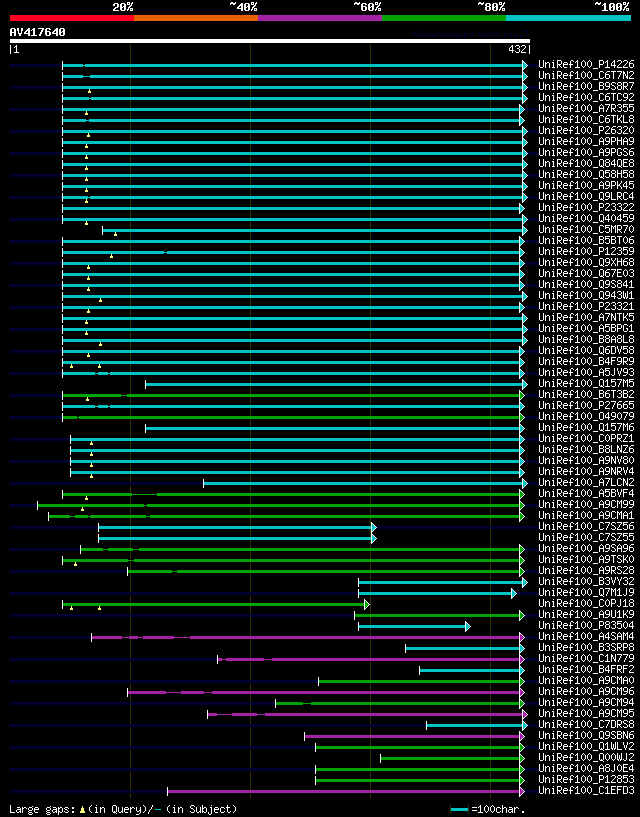Select the UniRef100_Q9LRC4 label
Image resolution: width=640 pixels, height=817 pixels.
[x=586, y=196]
